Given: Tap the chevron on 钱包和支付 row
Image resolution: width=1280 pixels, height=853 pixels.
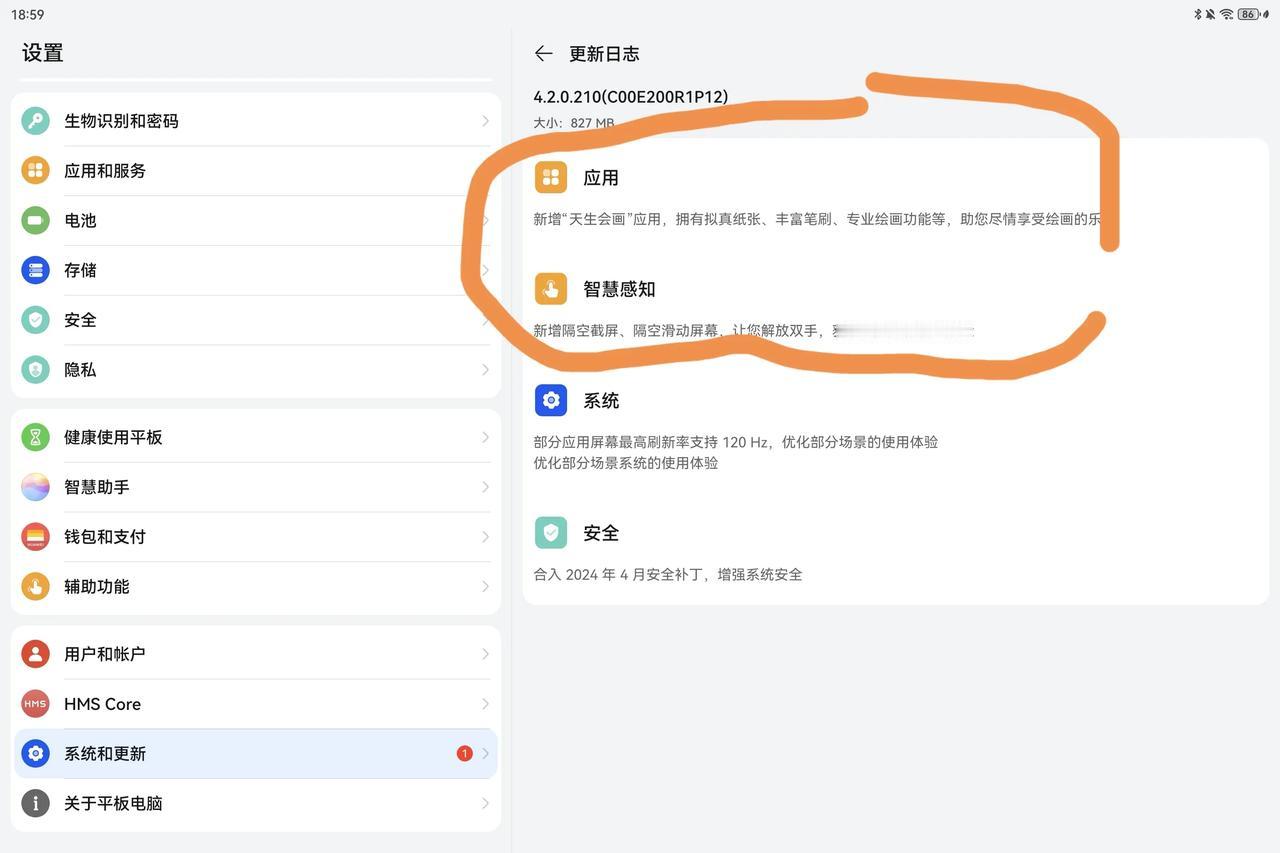Looking at the screenshot, I should point(485,537).
